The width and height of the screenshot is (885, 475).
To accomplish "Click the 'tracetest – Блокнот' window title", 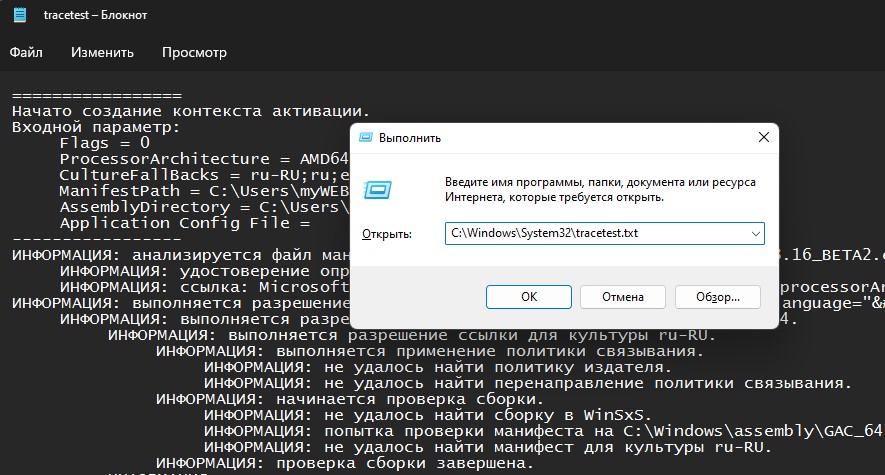I will click(x=95, y=15).
